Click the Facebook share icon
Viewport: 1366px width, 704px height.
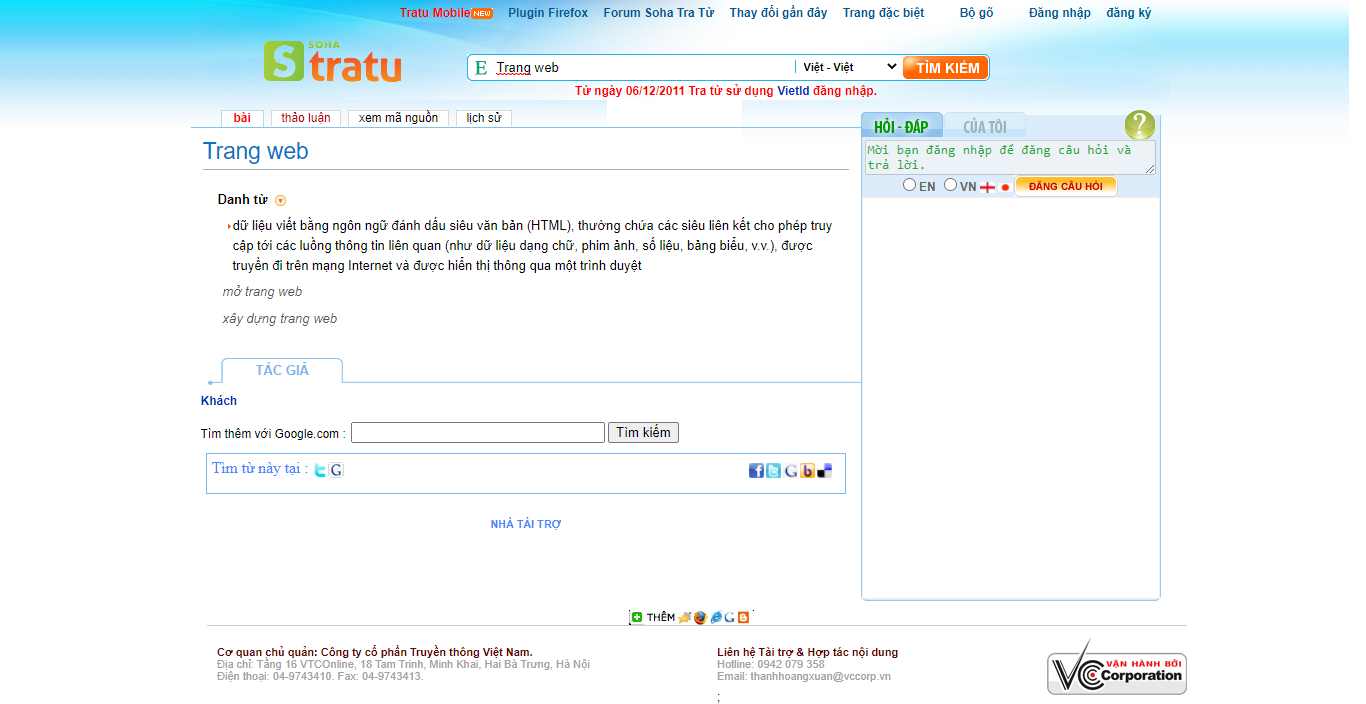(756, 469)
